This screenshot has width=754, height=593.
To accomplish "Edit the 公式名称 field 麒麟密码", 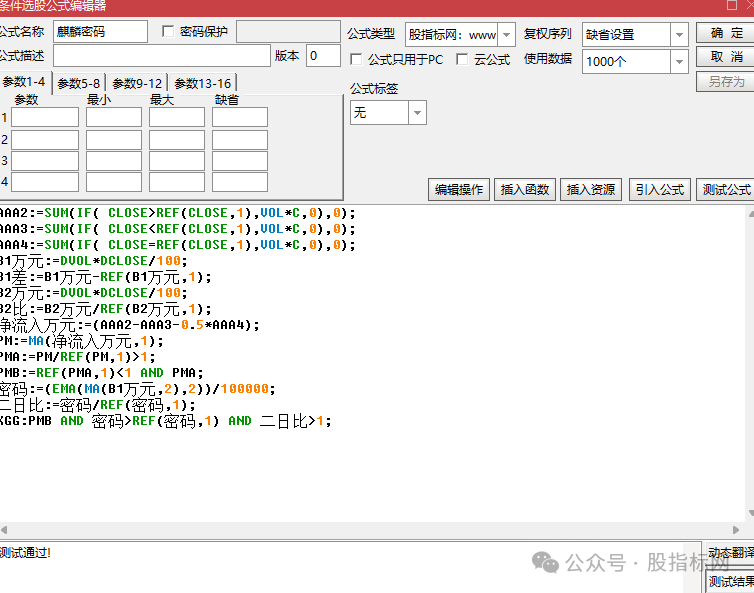I will pos(100,32).
